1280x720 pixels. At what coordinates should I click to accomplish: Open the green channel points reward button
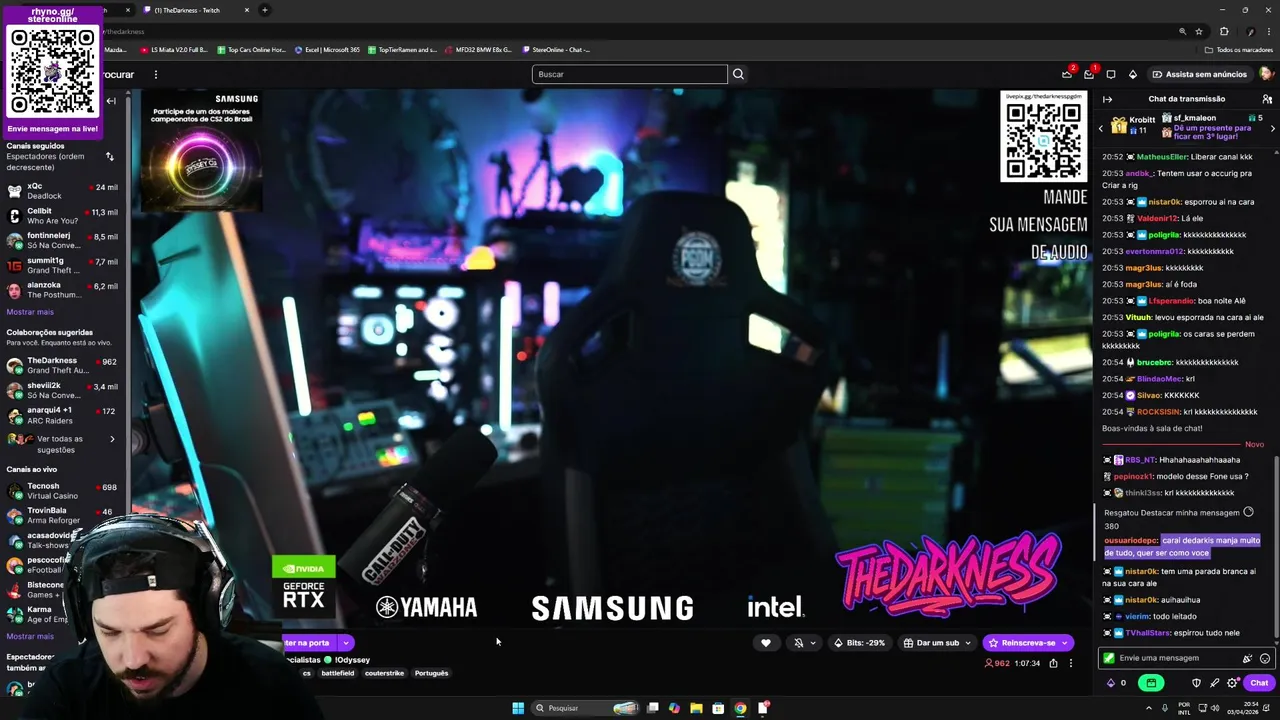(1151, 683)
